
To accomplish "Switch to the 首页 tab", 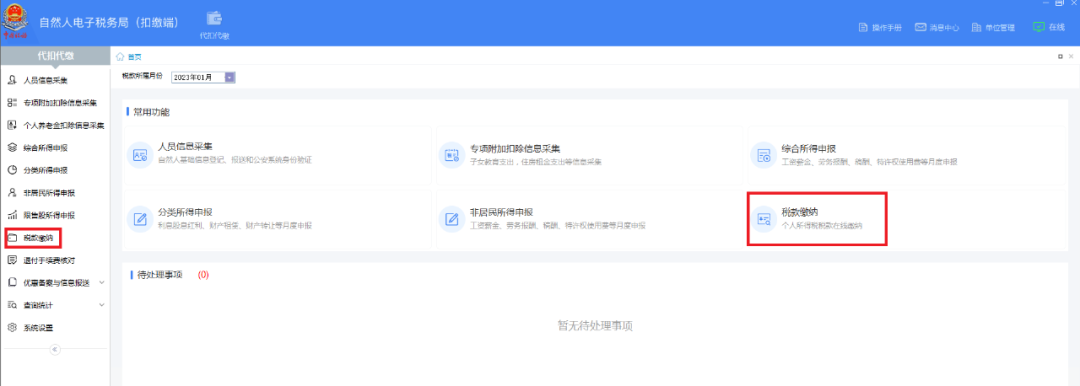I will click(x=129, y=57).
